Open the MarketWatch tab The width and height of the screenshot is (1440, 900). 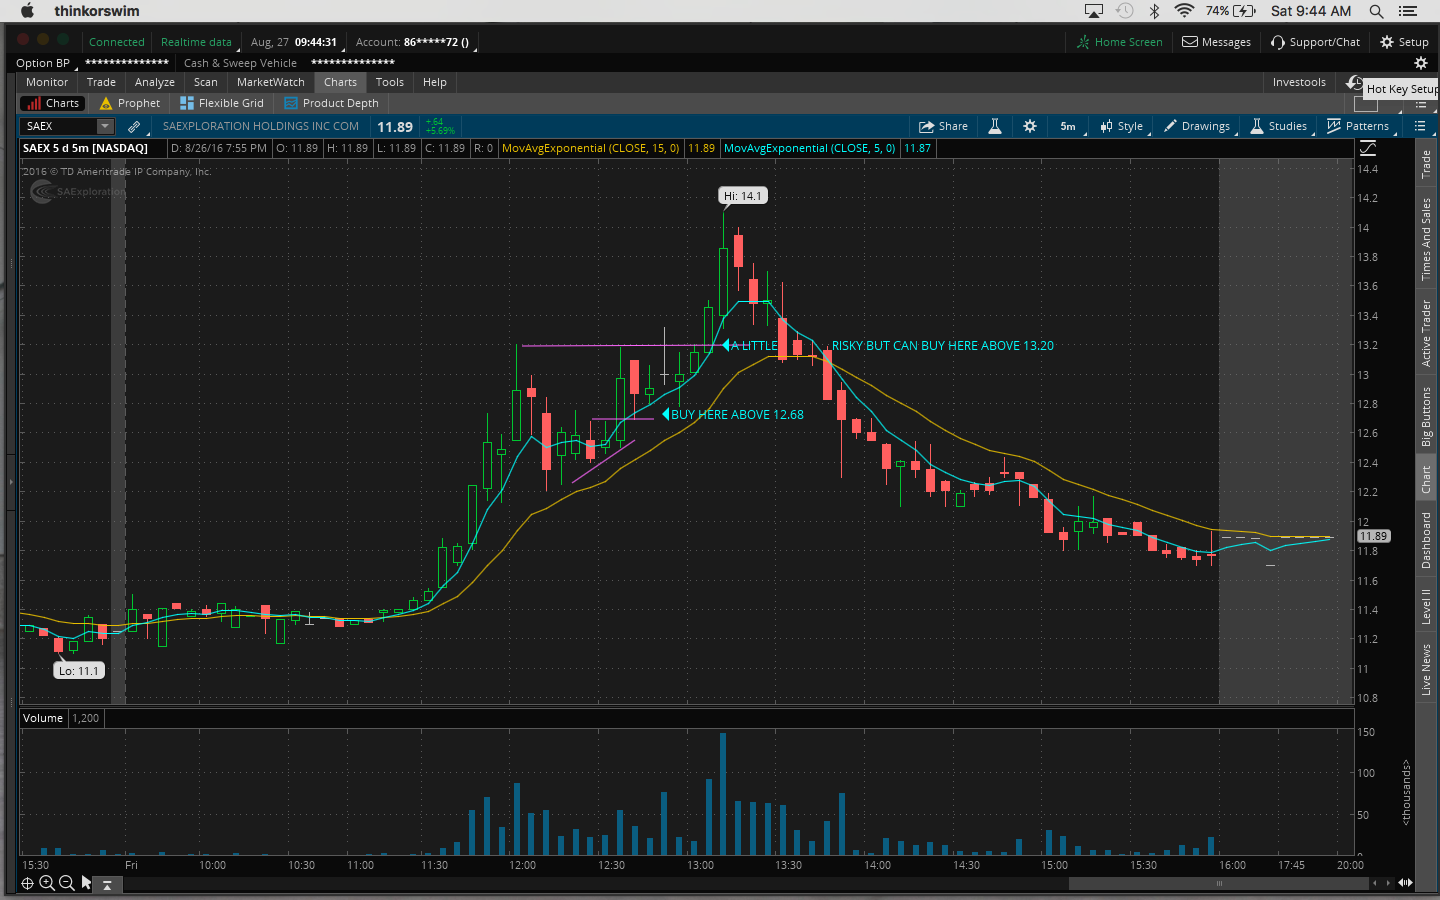pos(271,82)
